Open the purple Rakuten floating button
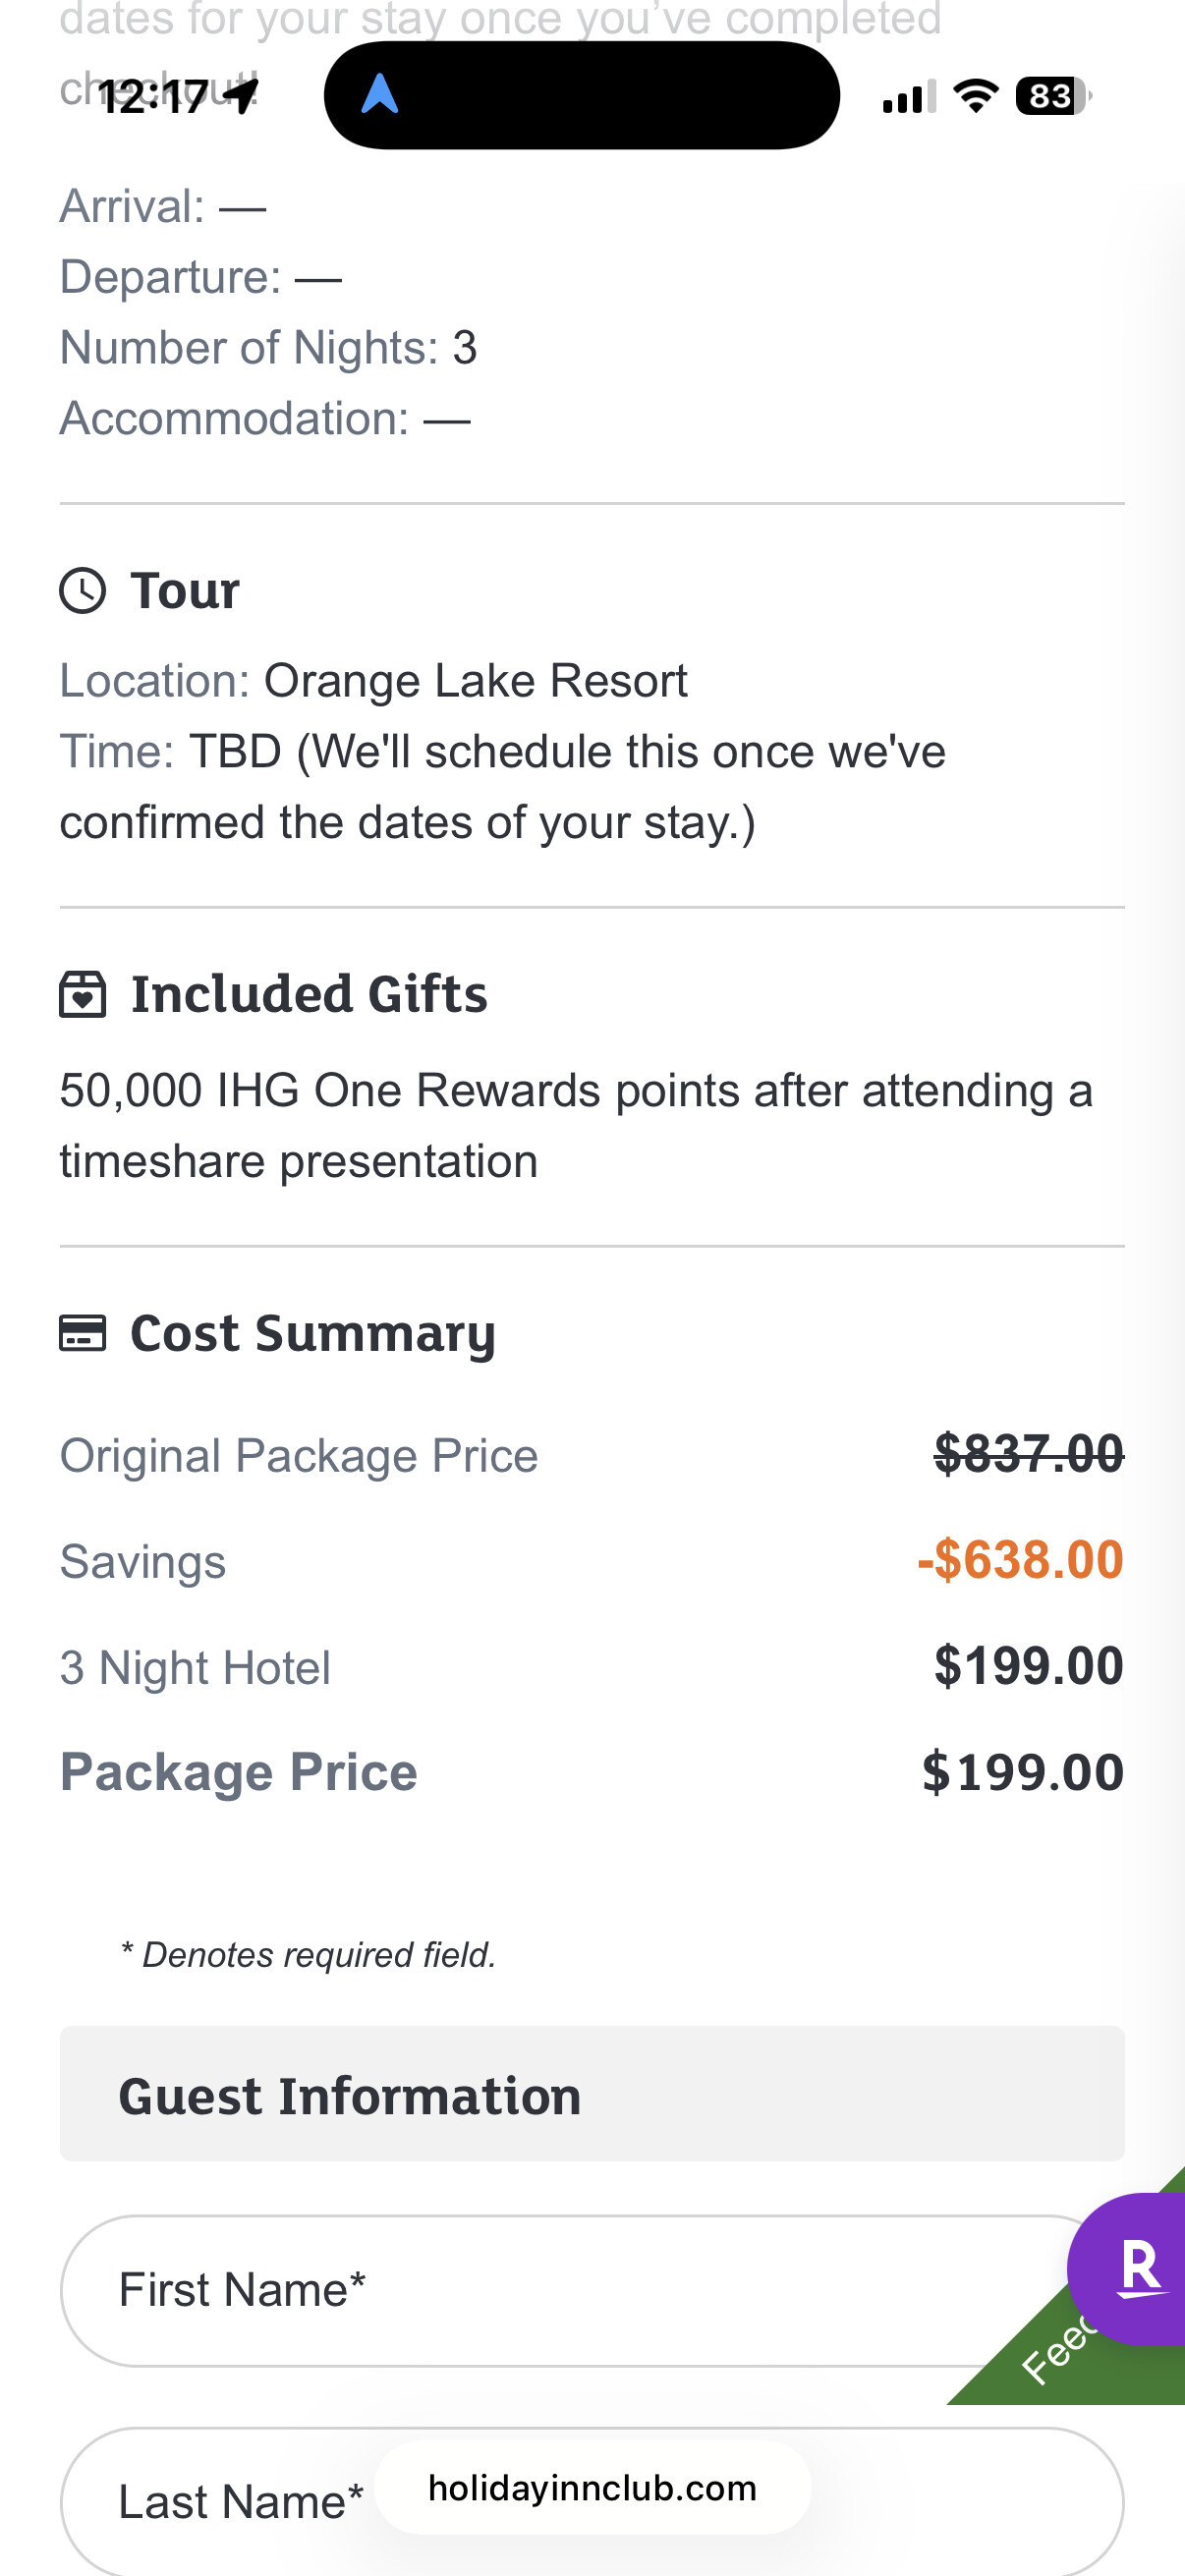 tap(1135, 2268)
